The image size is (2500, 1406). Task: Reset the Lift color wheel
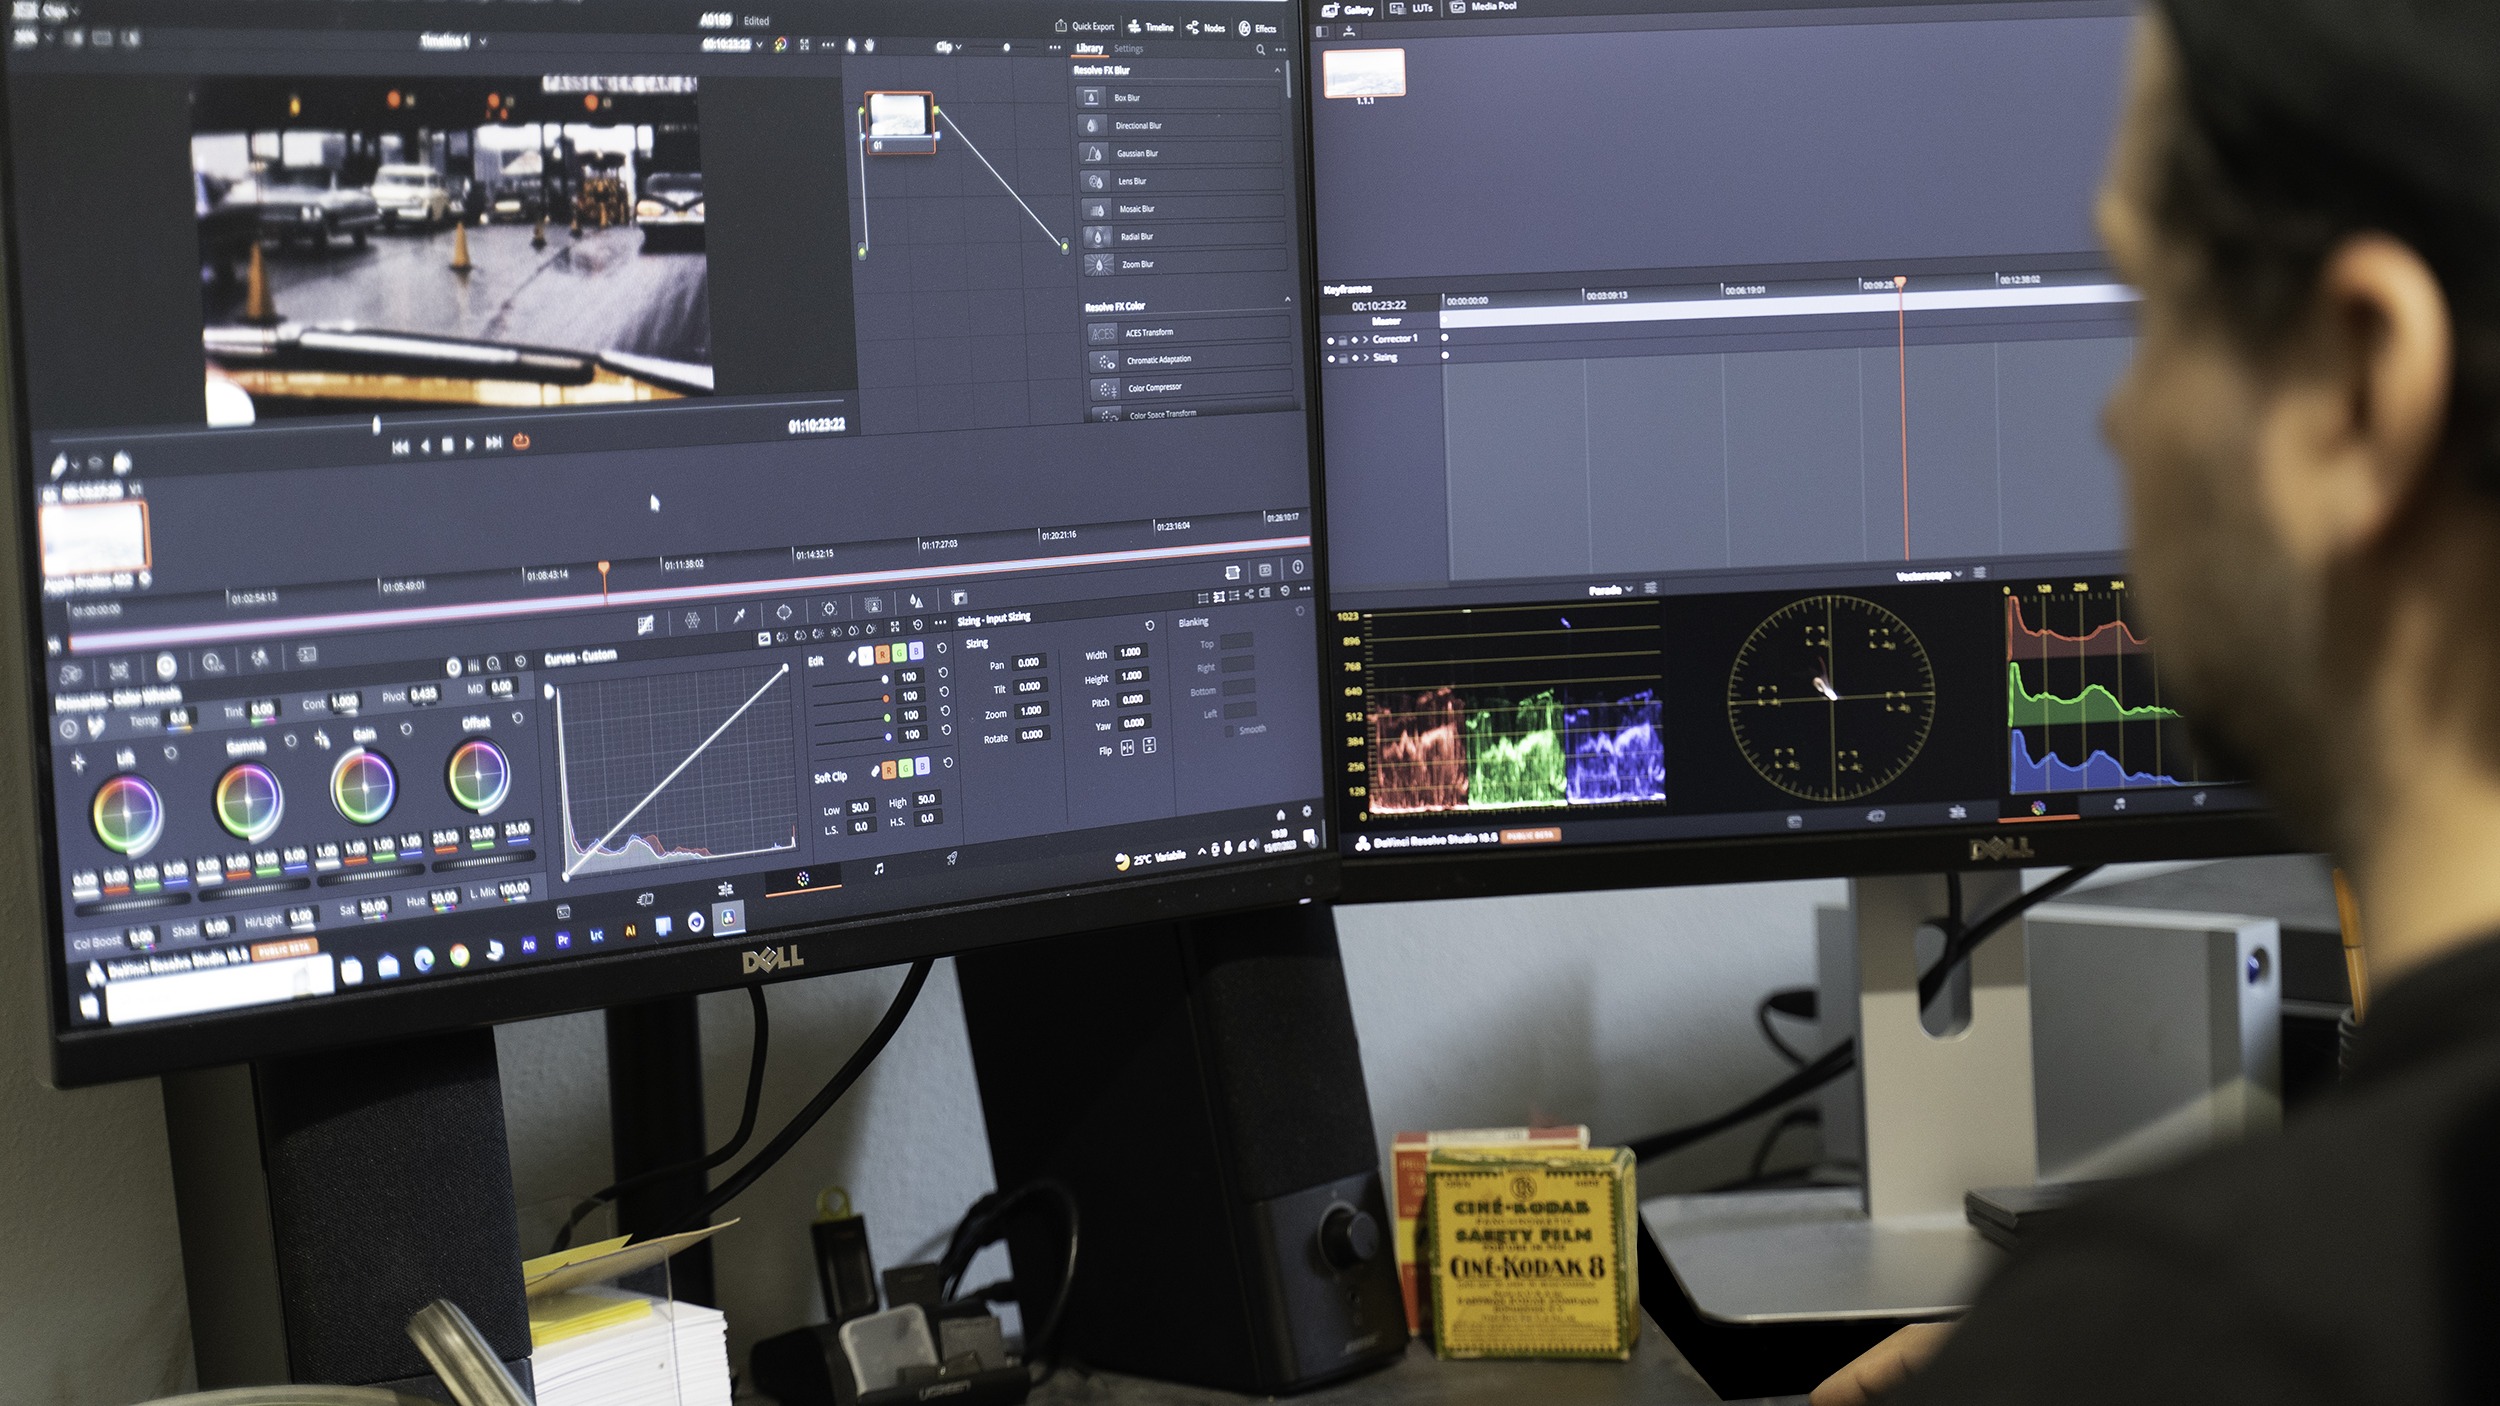tap(171, 753)
